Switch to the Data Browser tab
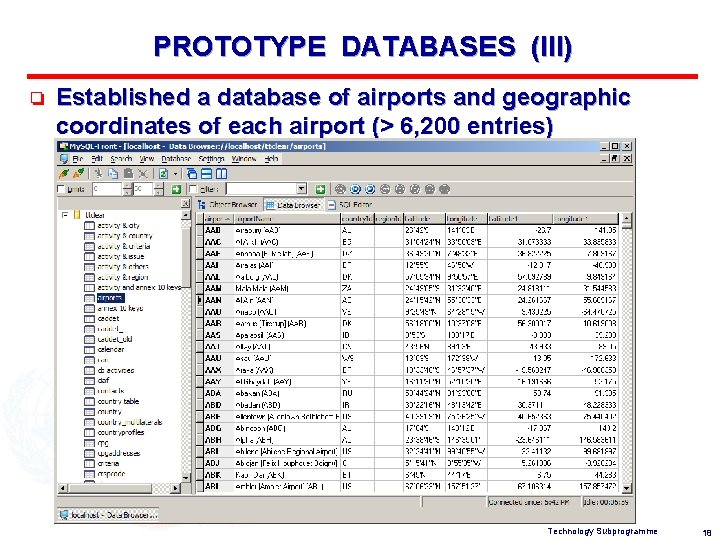 pyautogui.click(x=293, y=205)
